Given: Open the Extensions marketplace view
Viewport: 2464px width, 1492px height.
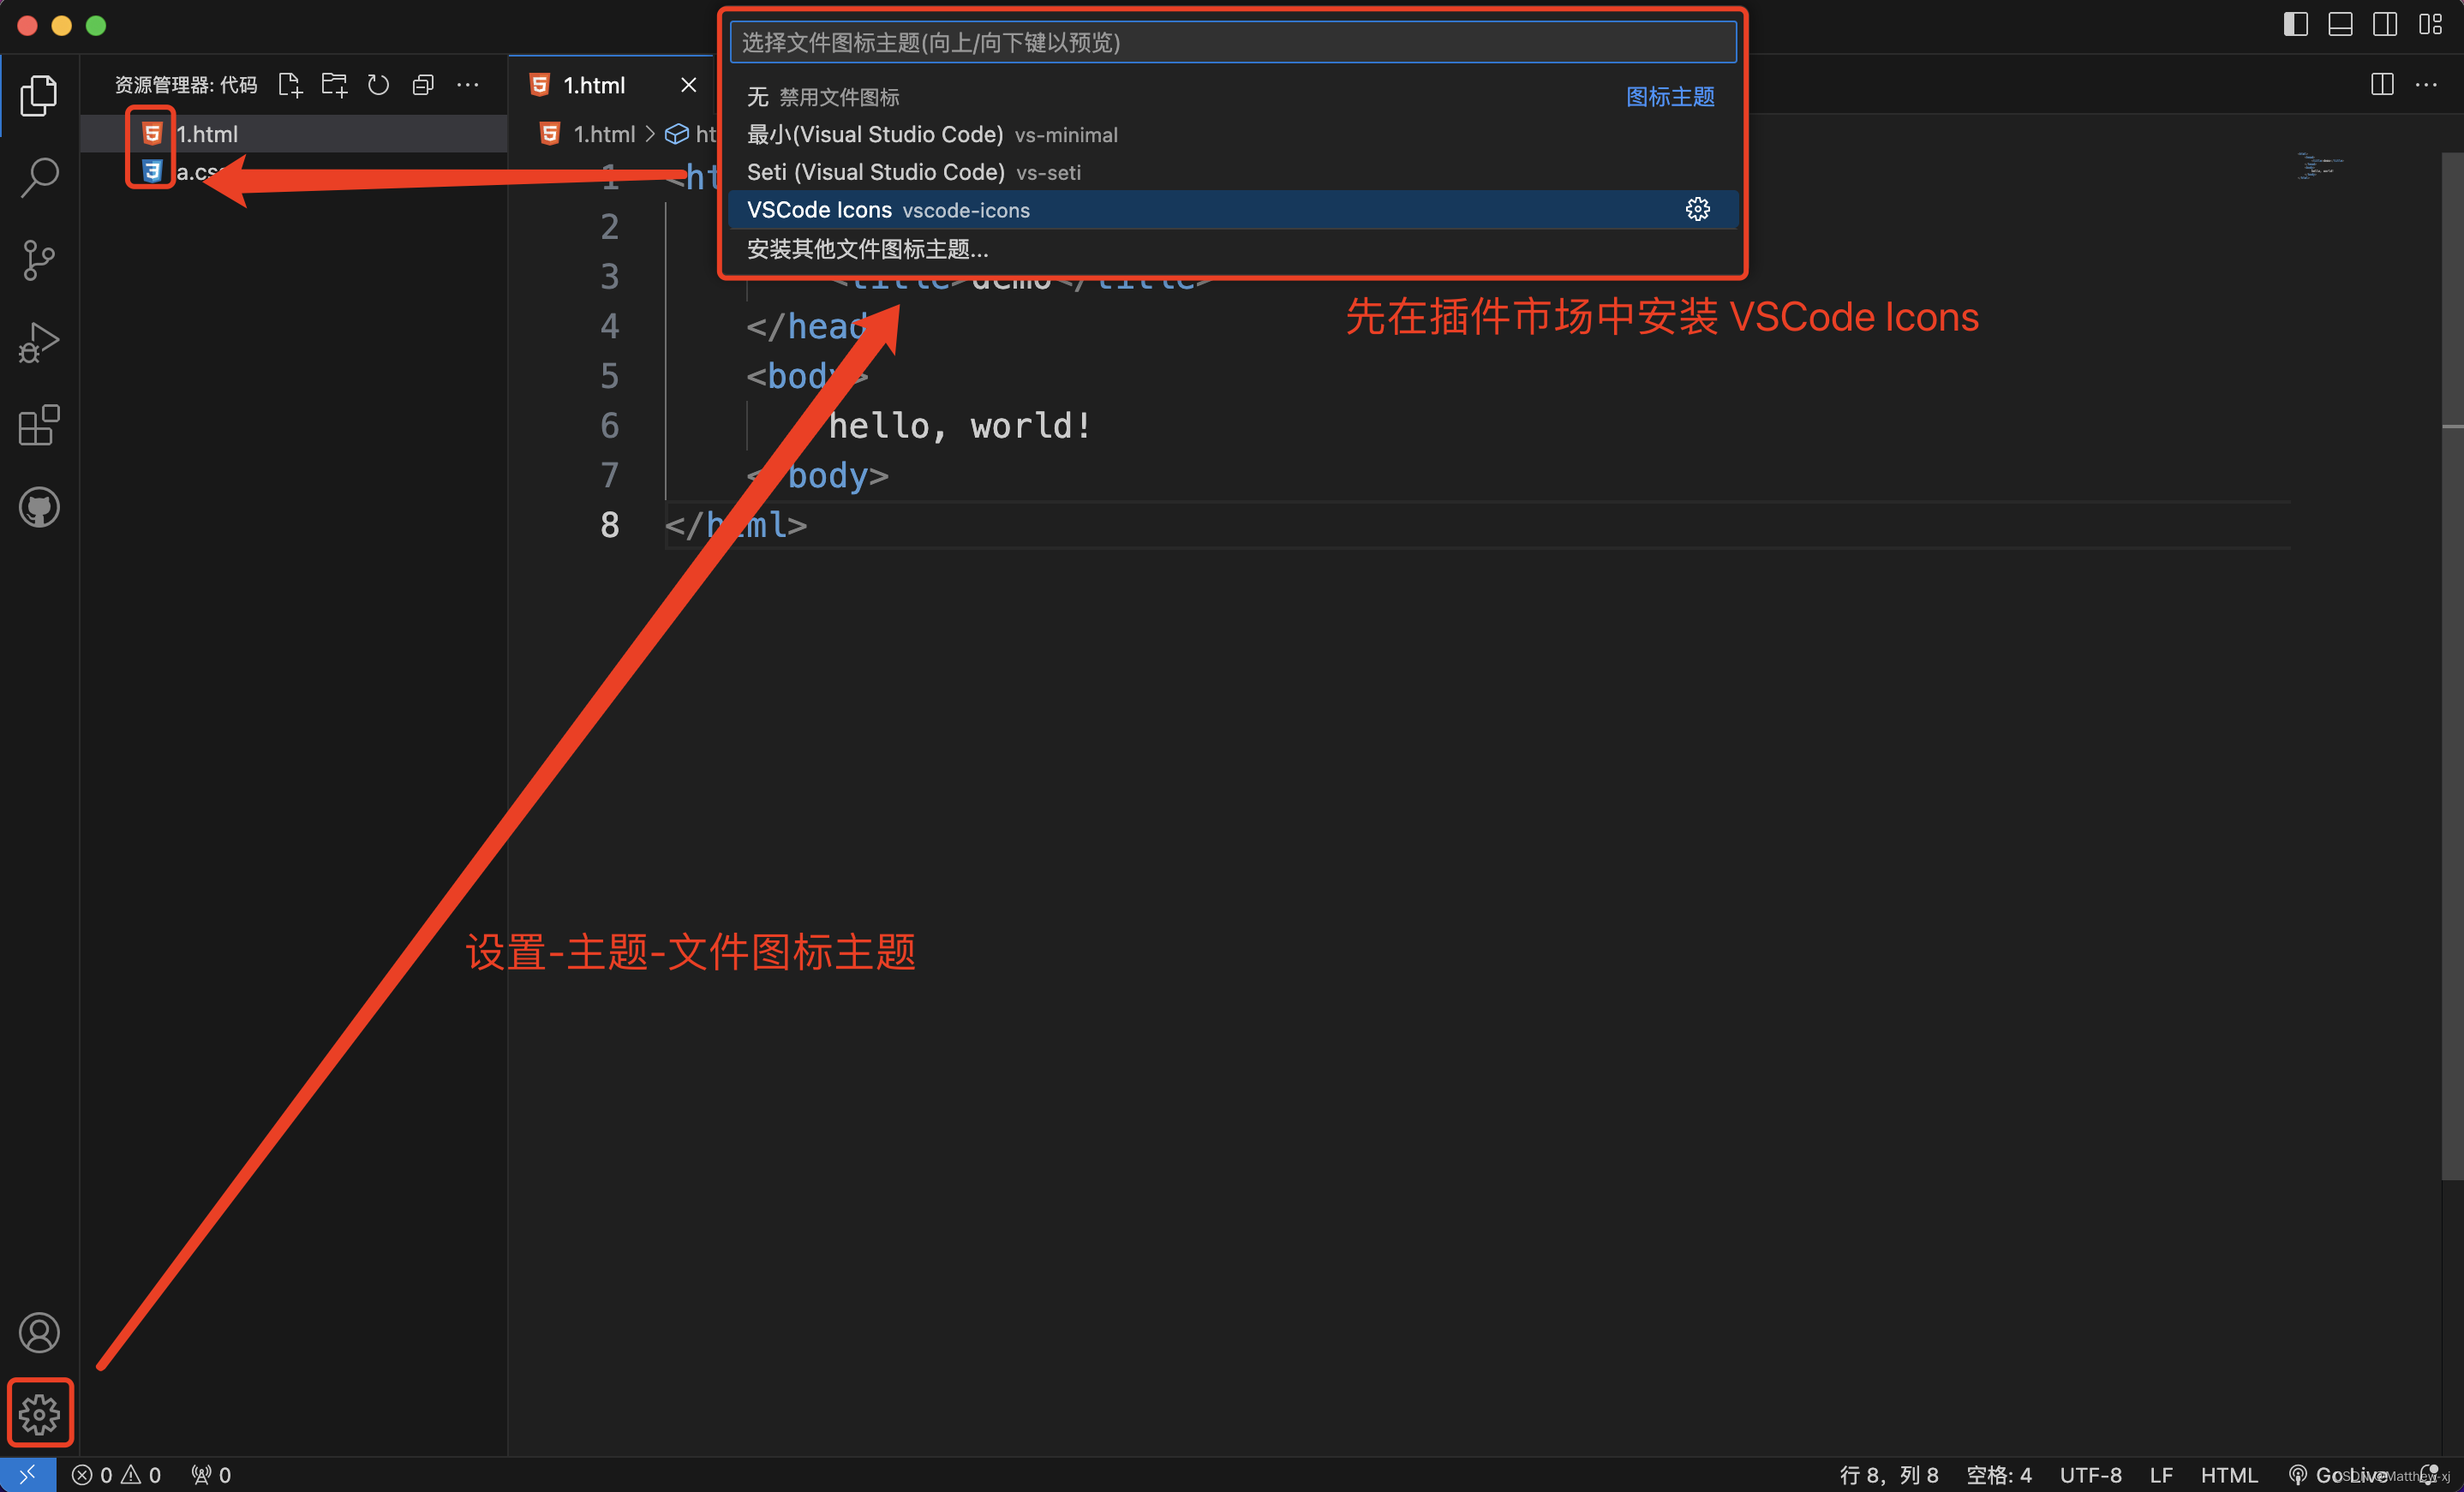Looking at the screenshot, I should [x=39, y=426].
